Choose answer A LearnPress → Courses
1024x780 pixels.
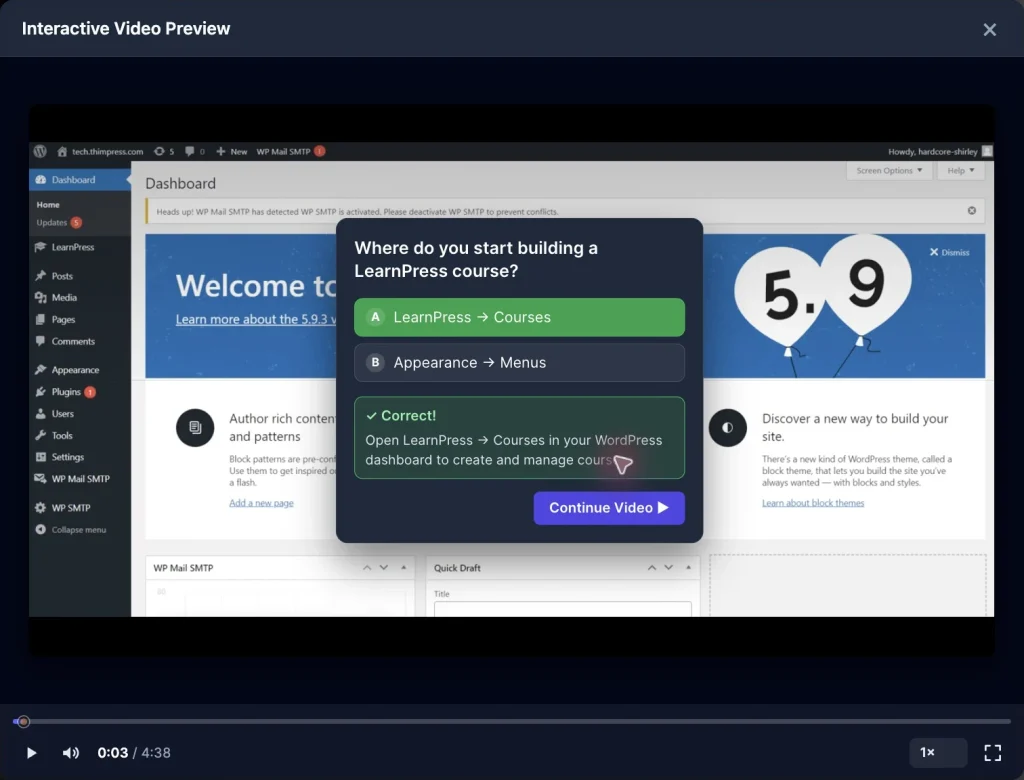click(x=519, y=317)
